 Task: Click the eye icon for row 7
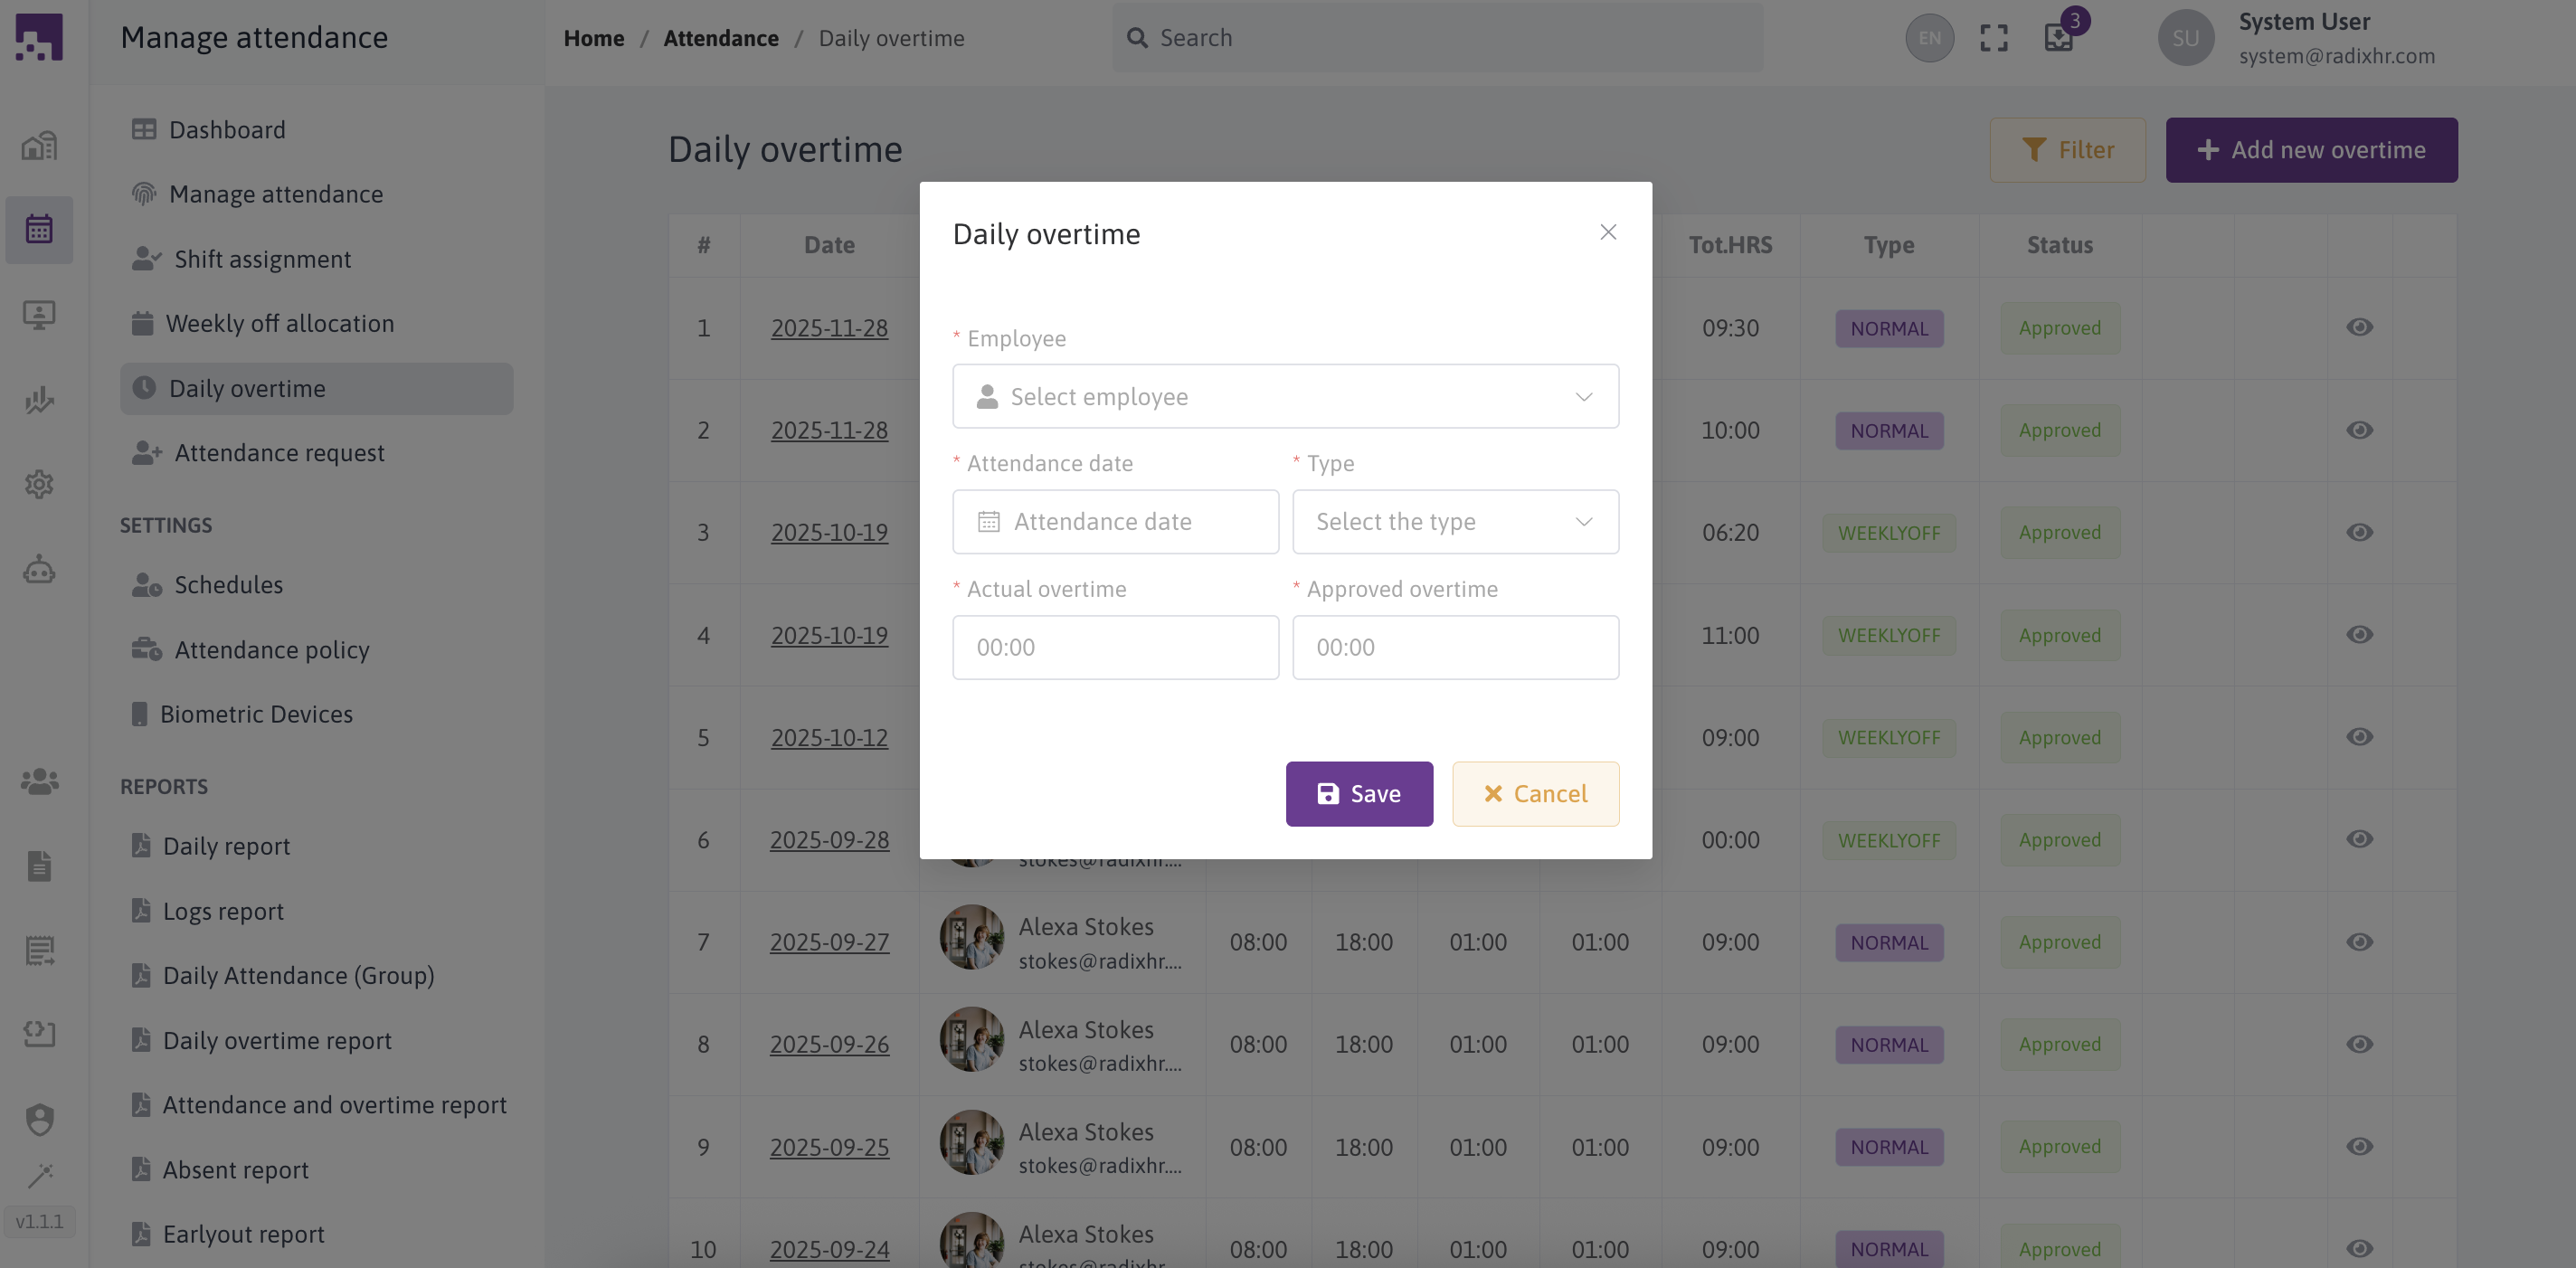pos(2359,942)
